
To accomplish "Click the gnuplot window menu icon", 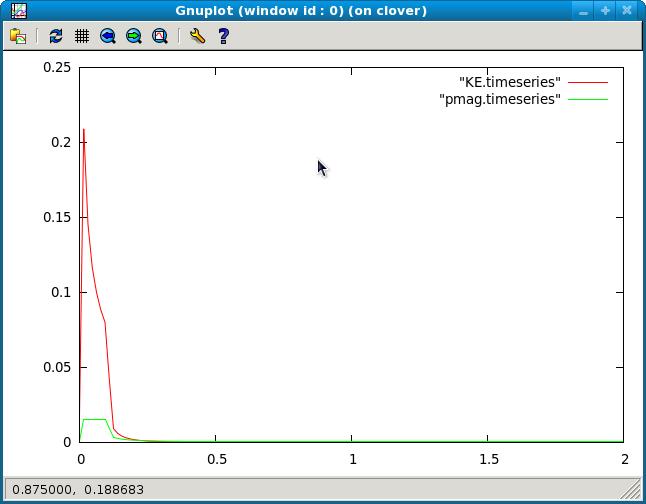I will click(19, 11).
